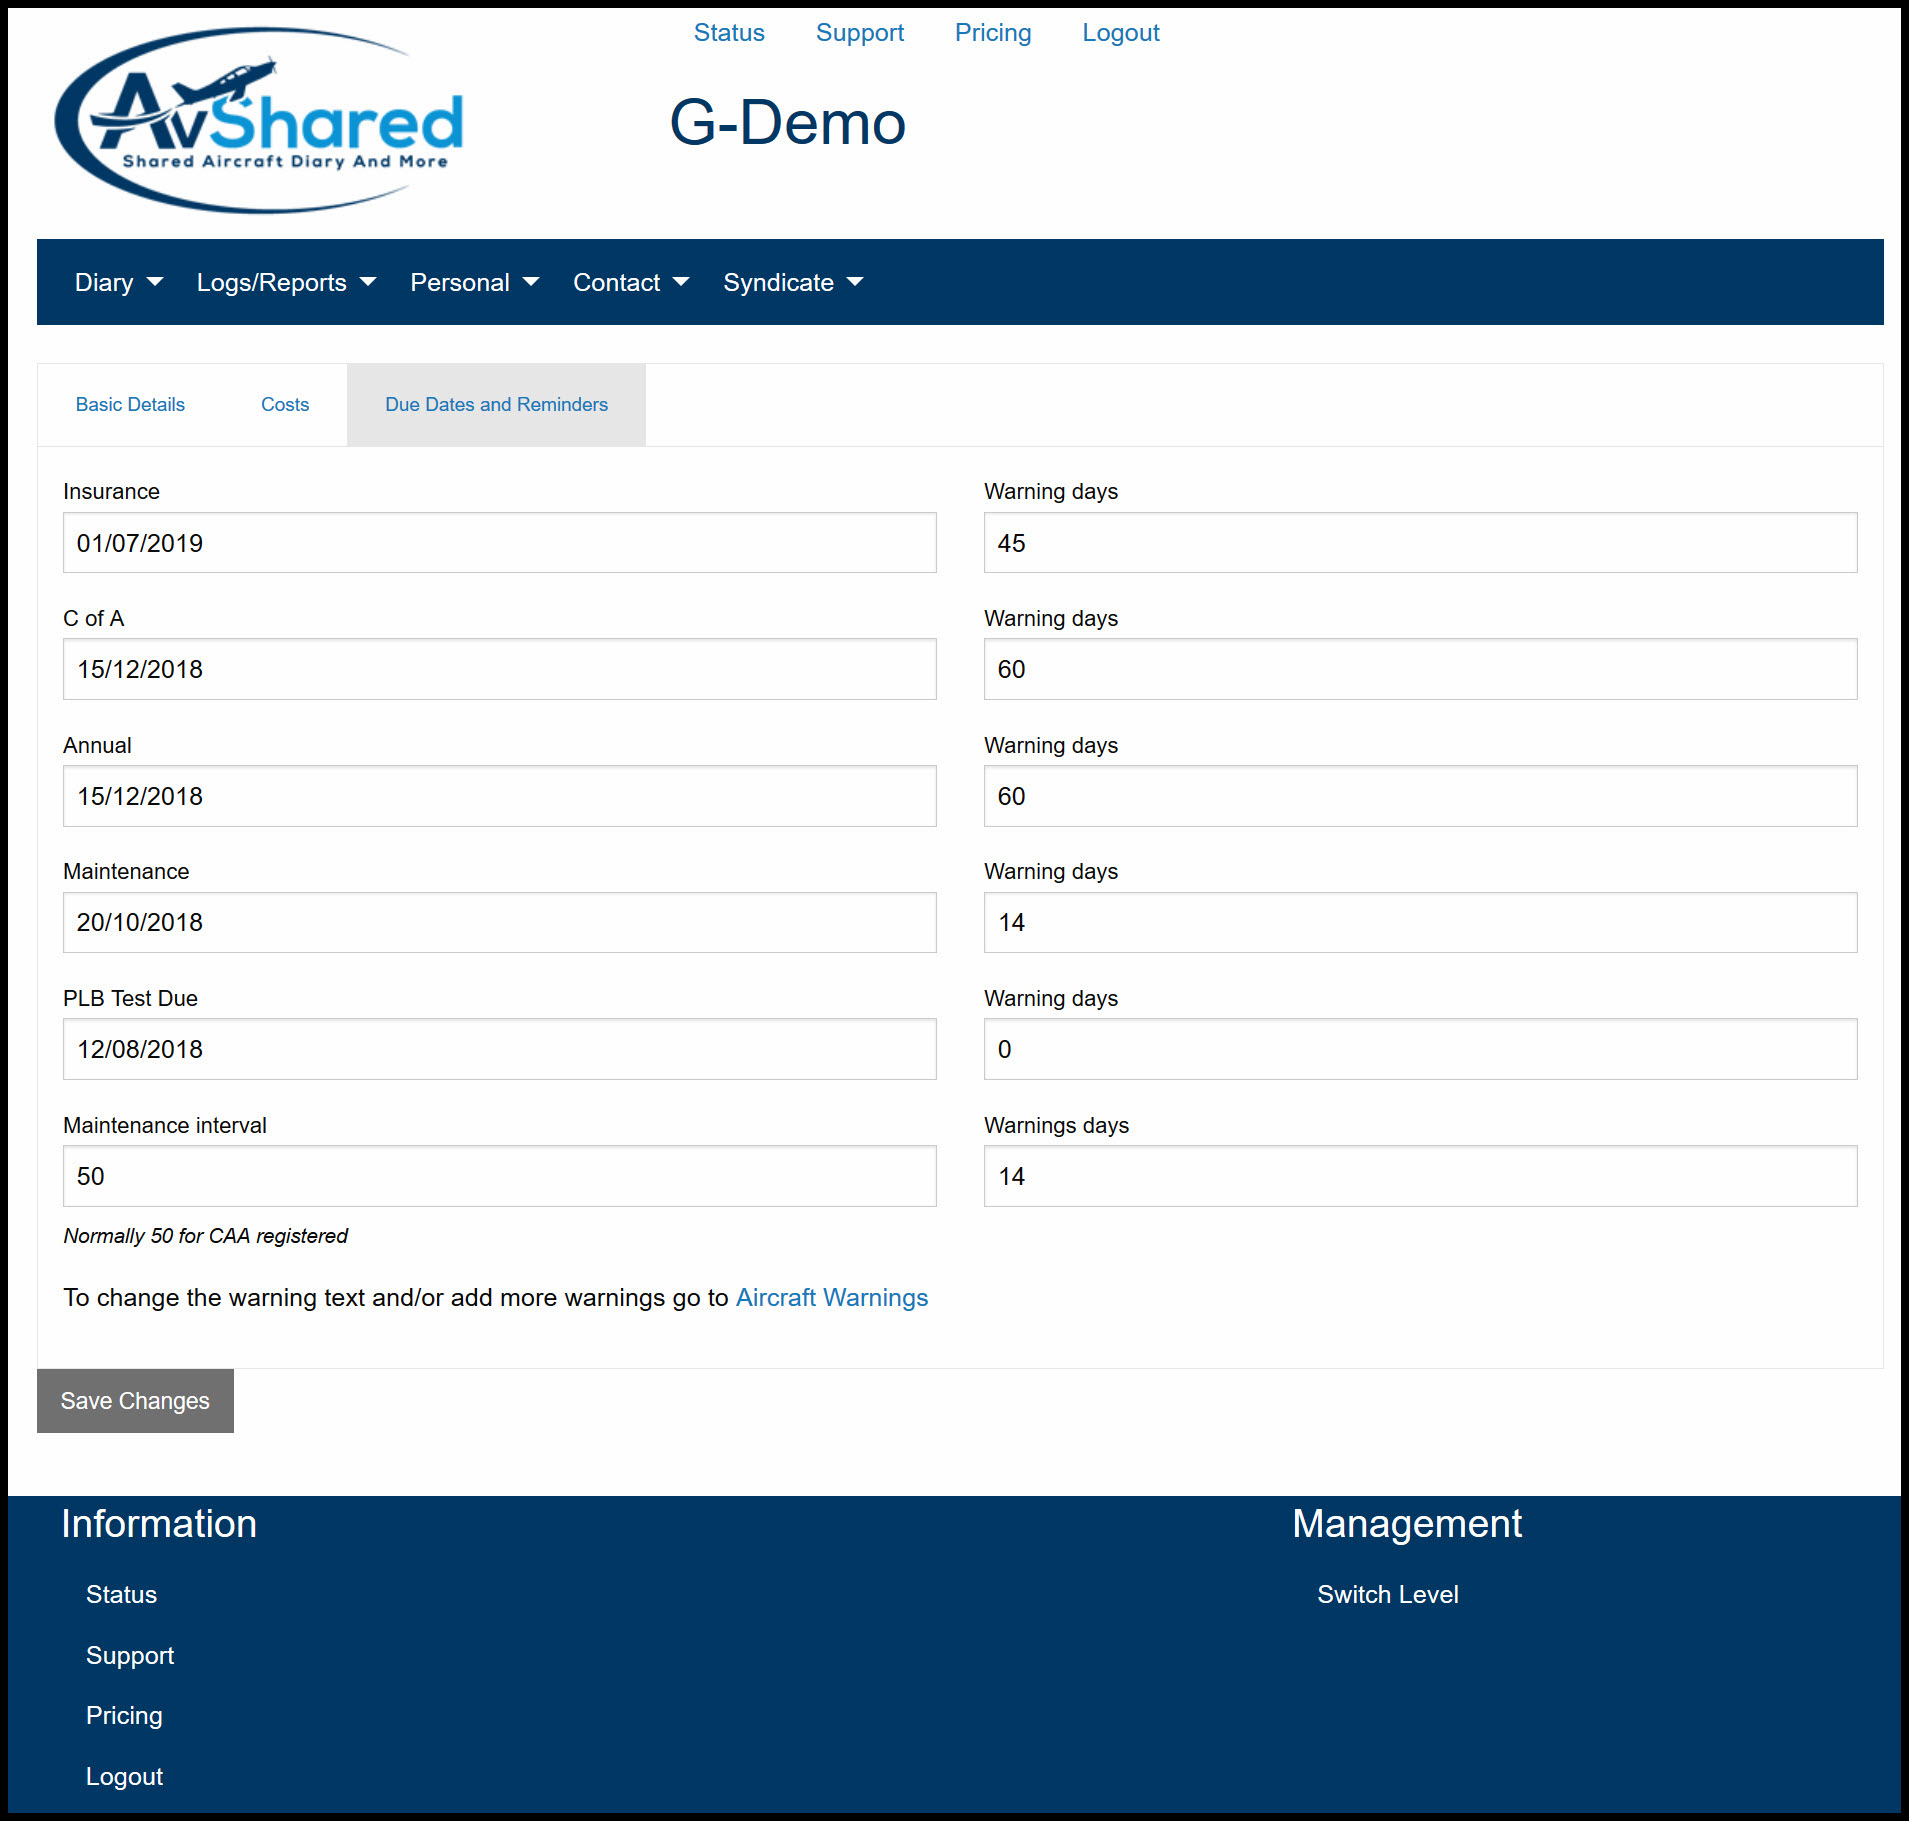This screenshot has height=1821, width=1909.
Task: Focus the Annual date field
Action: pyautogui.click(x=499, y=796)
